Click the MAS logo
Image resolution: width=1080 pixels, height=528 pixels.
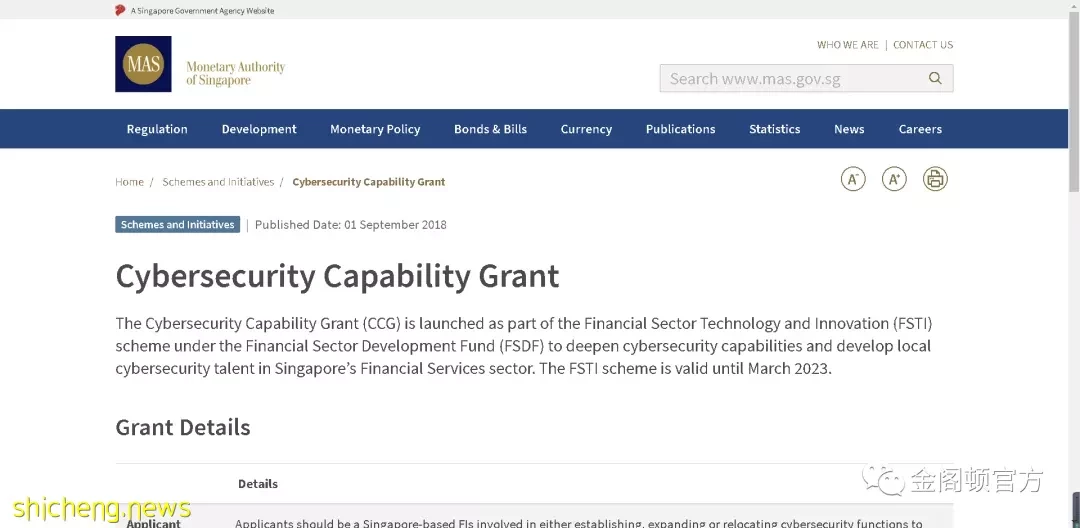point(143,64)
